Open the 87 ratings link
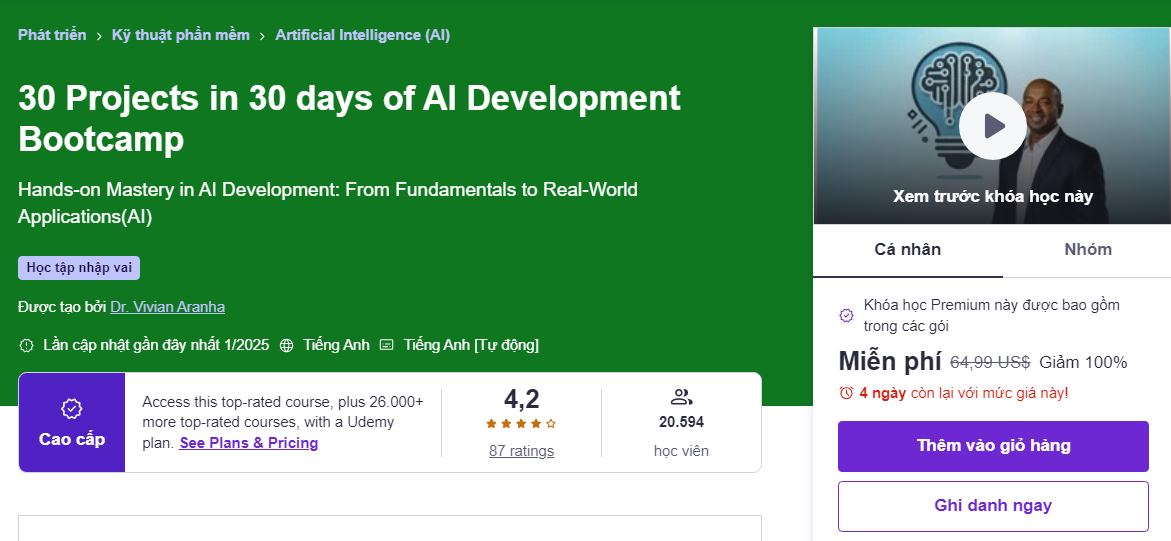The width and height of the screenshot is (1171, 541). tap(521, 451)
